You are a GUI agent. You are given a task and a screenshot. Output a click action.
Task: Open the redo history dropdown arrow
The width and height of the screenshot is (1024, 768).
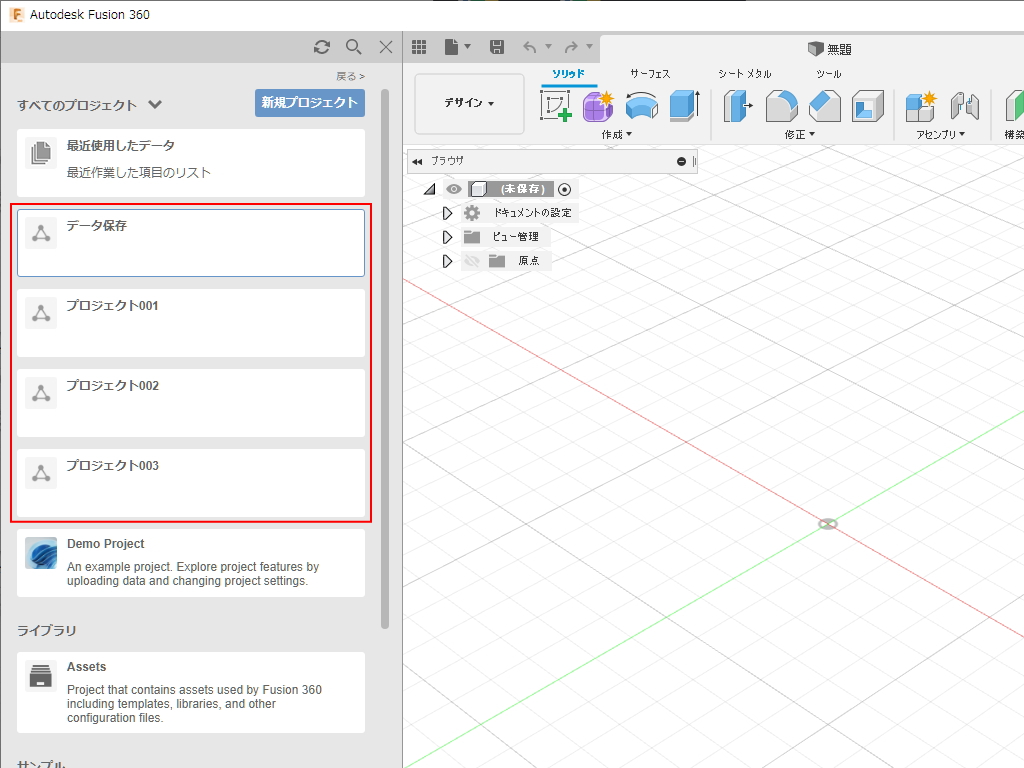pyautogui.click(x=589, y=46)
